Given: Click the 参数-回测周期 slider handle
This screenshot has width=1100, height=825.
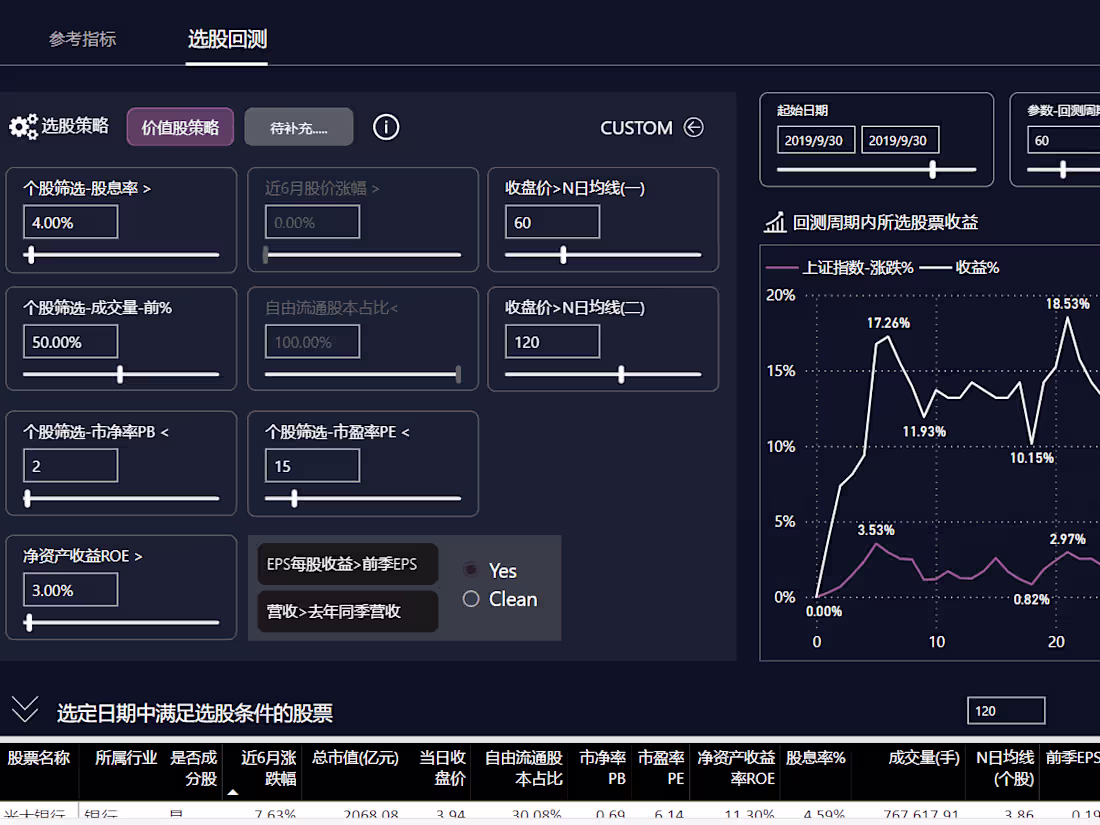Looking at the screenshot, I should [x=1063, y=169].
